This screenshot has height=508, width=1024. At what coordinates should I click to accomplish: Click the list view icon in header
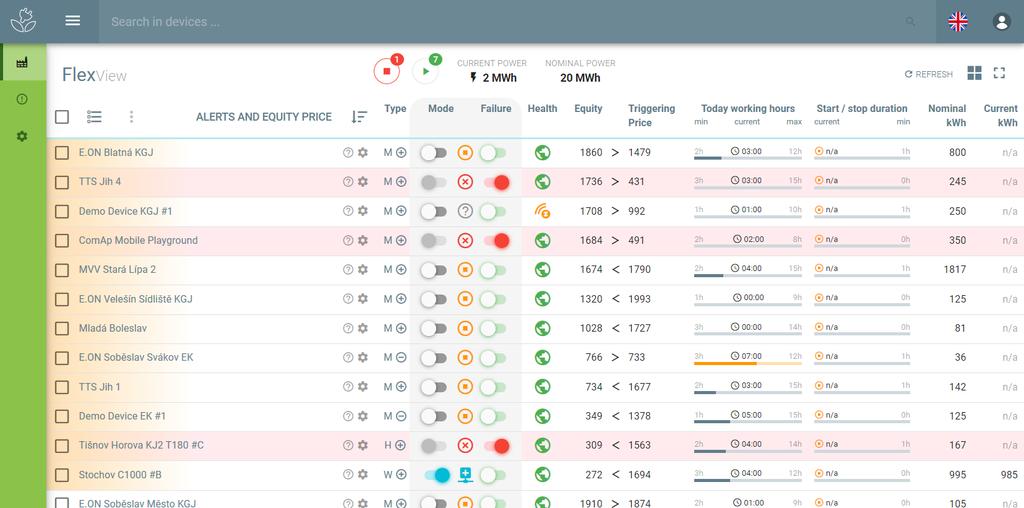click(x=94, y=116)
